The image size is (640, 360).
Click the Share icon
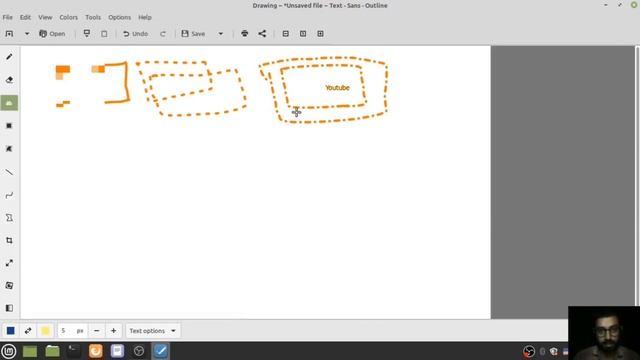(262, 33)
